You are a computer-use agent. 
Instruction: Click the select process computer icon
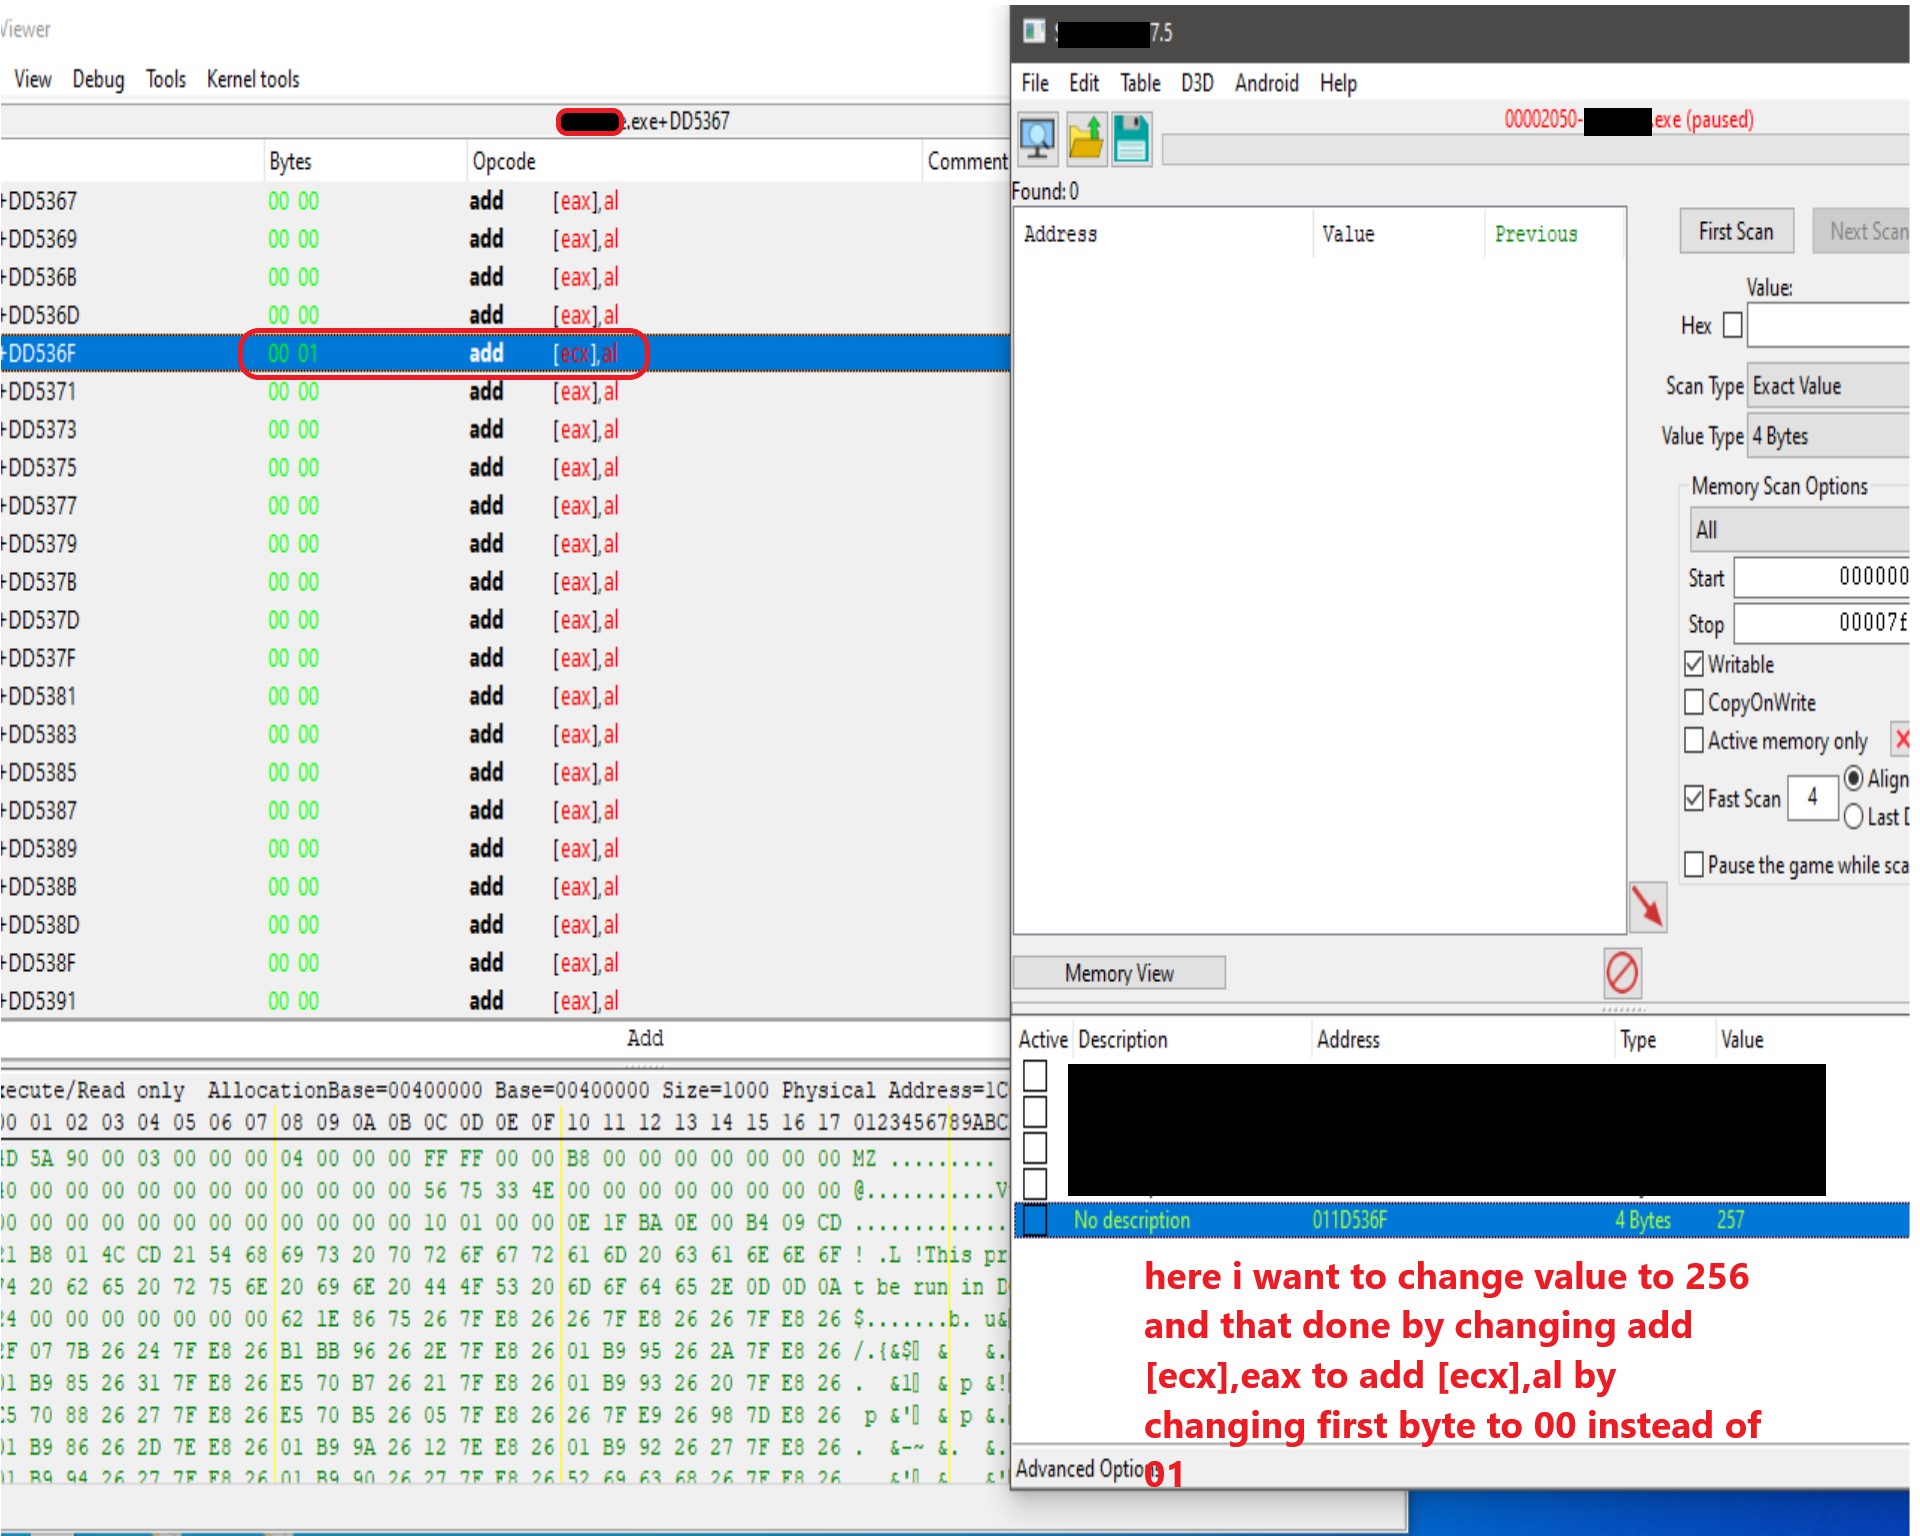pyautogui.click(x=1038, y=138)
